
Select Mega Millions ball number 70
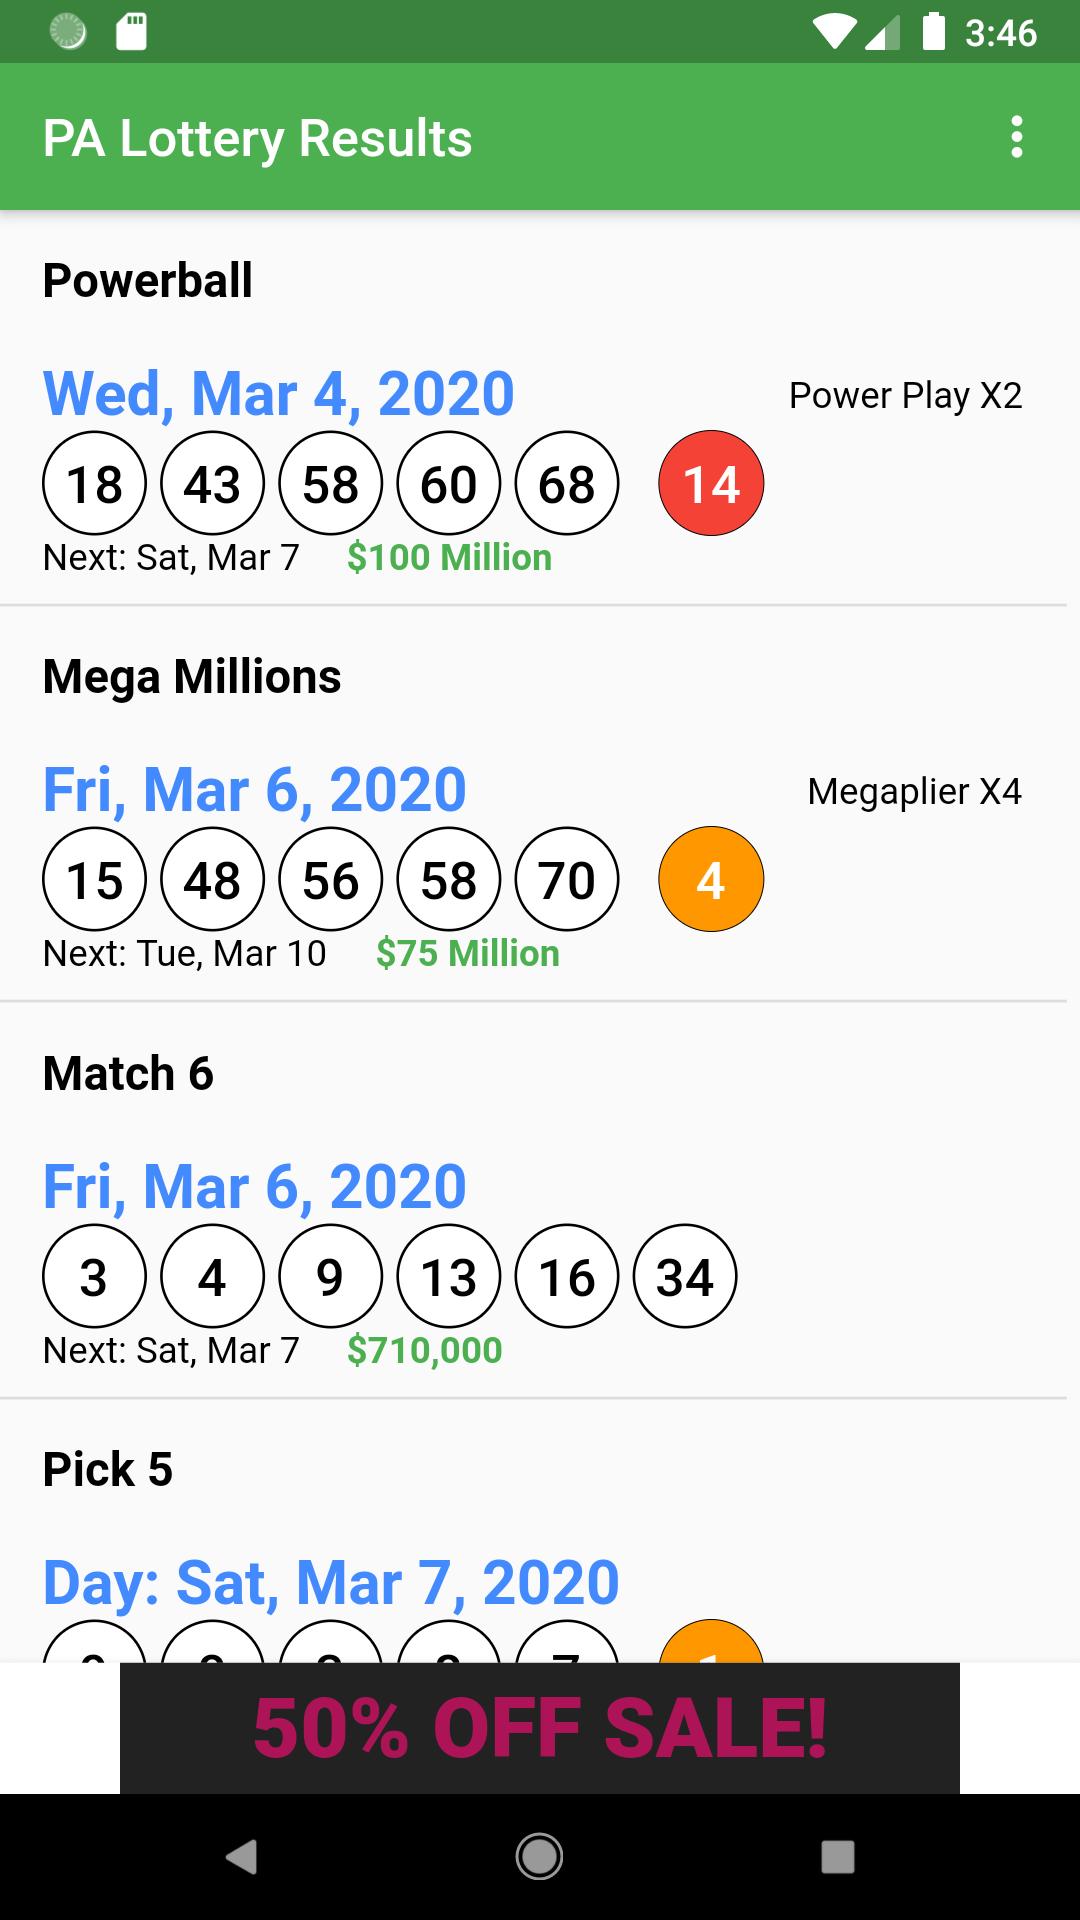(x=567, y=880)
